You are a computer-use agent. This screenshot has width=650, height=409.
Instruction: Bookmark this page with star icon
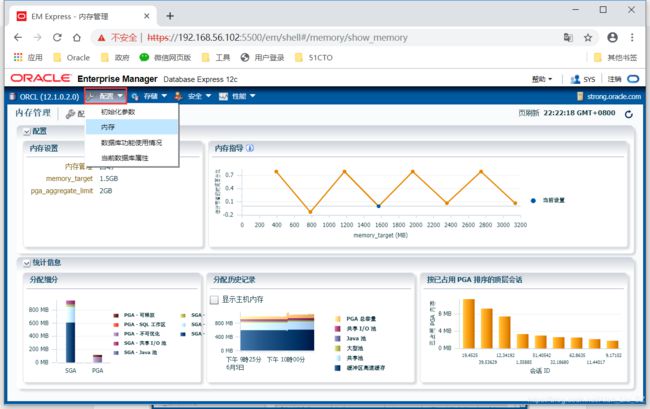coord(588,38)
